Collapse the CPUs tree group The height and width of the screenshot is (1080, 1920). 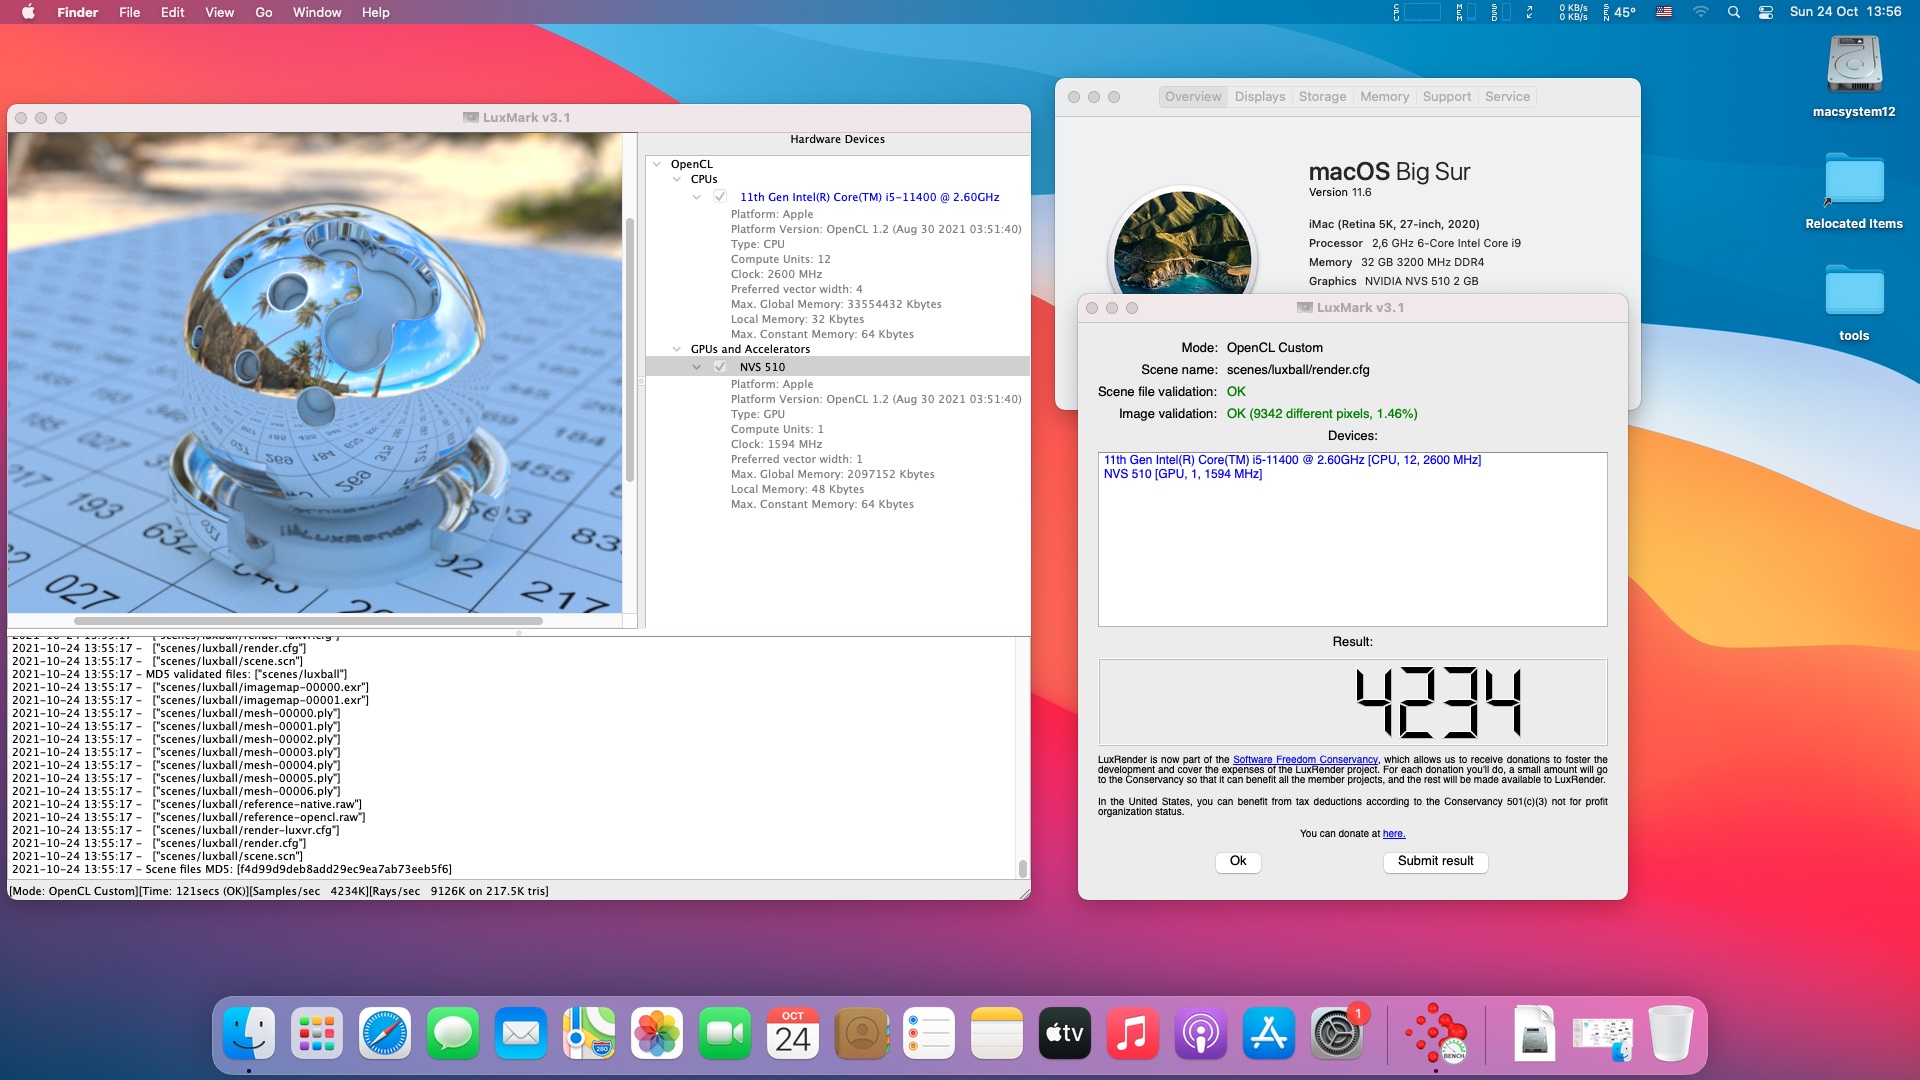677,179
